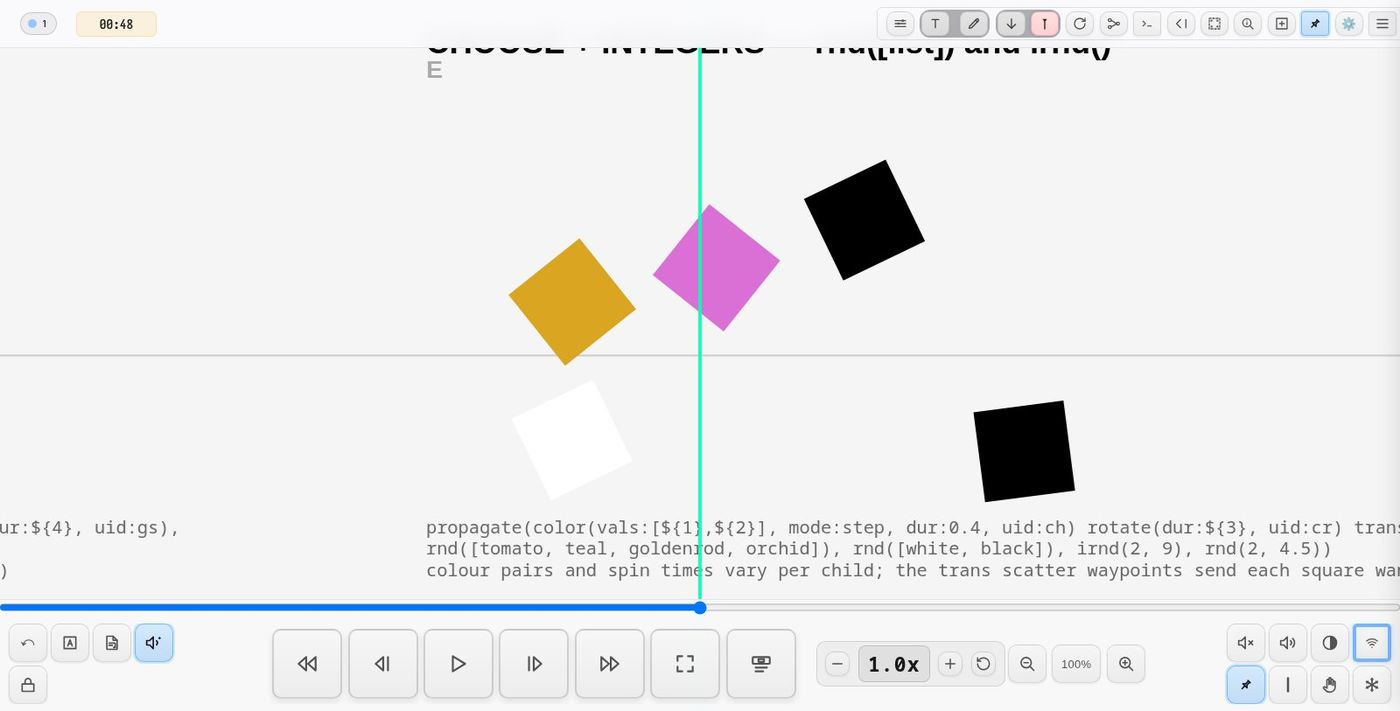Open the gear settings icon
The image size is (1400, 711).
tap(1349, 24)
